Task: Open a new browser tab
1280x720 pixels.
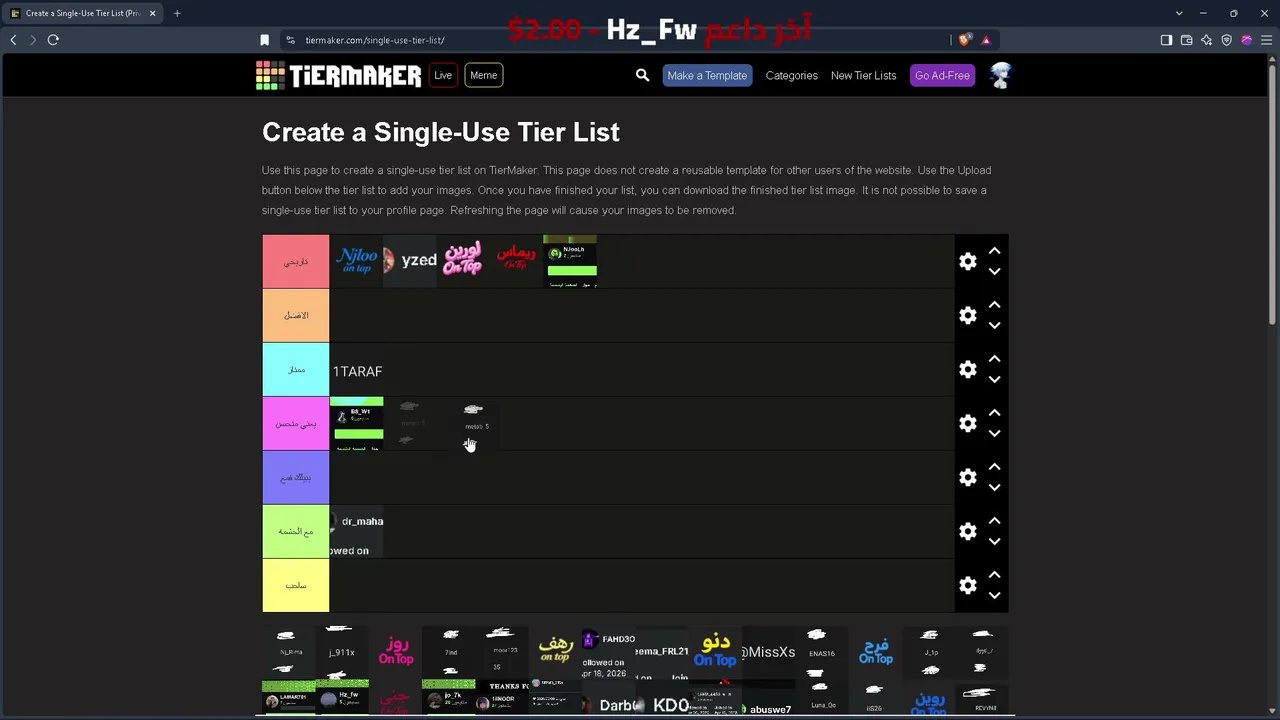Action: [177, 13]
